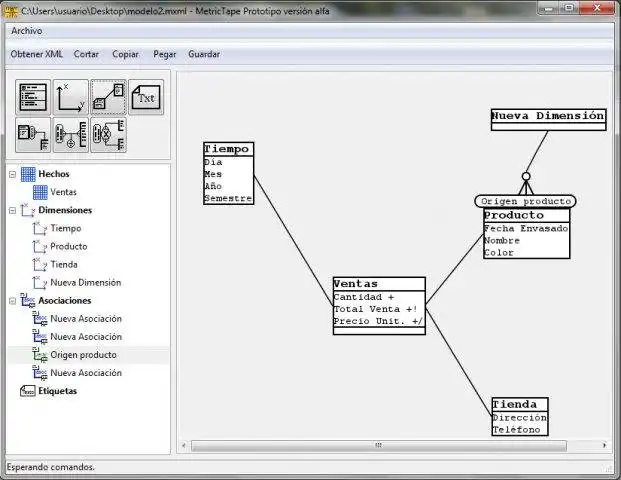
Task: Click the Copiar button
Action: [x=125, y=54]
